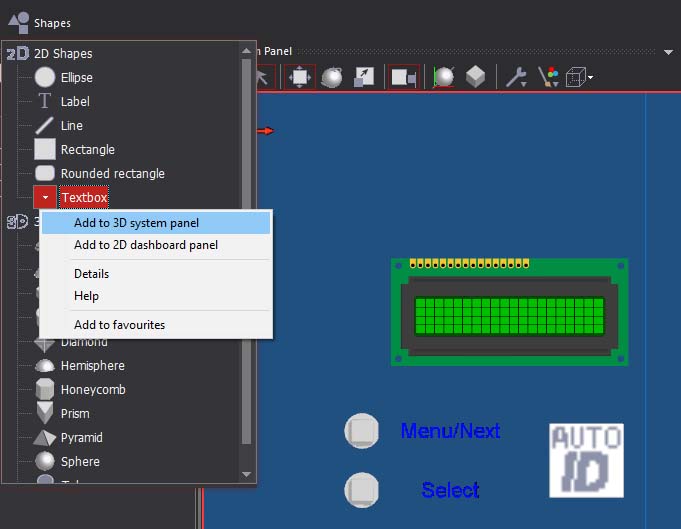The image size is (681, 529).
Task: Click the shapes list scrollbar thumb
Action: (246, 252)
